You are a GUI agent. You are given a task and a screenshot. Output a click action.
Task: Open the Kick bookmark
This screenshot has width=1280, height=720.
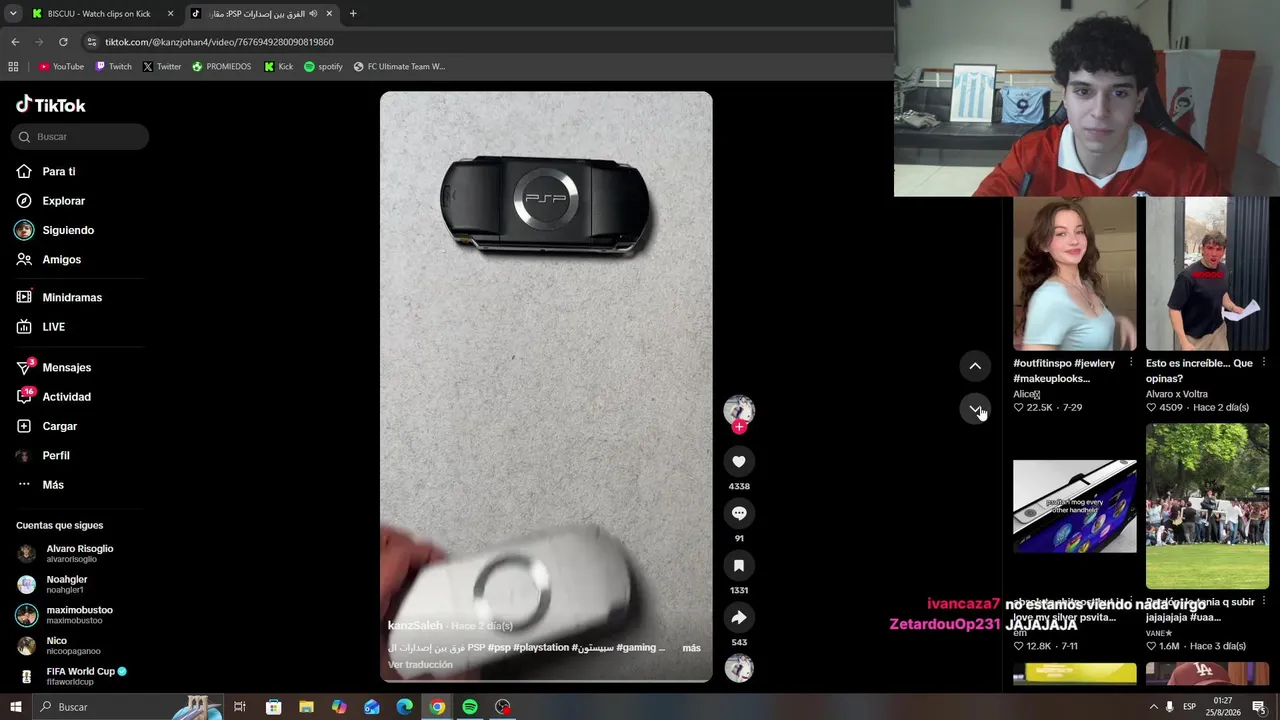pyautogui.click(x=279, y=67)
